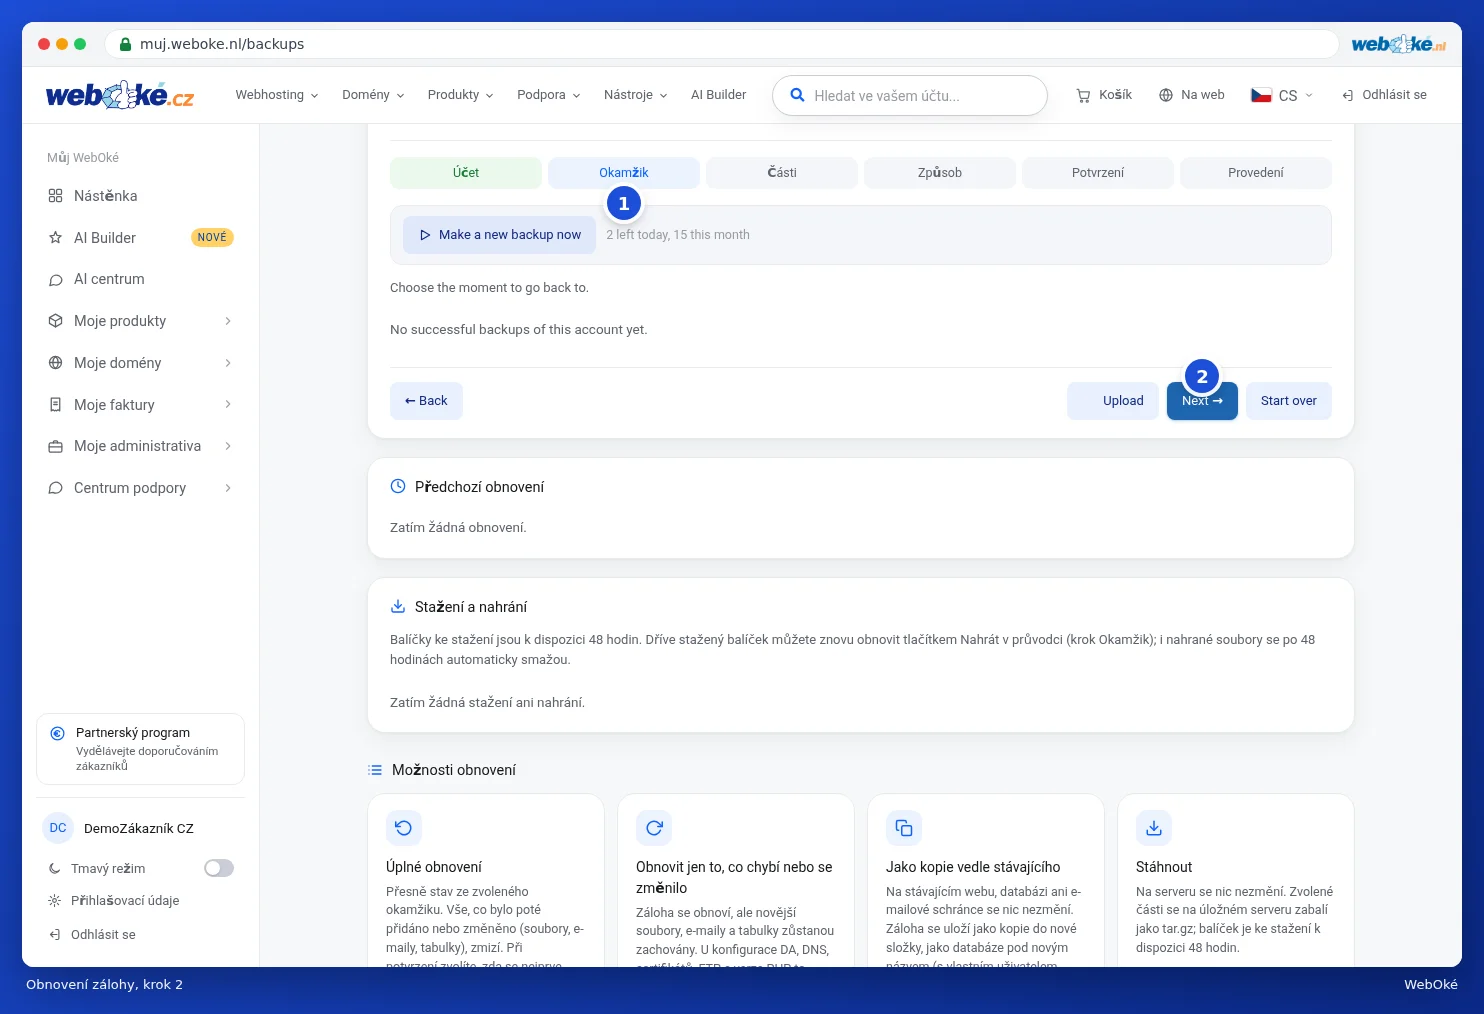Image resolution: width=1484 pixels, height=1014 pixels.
Task: Click the Upload button
Action: coord(1113,401)
